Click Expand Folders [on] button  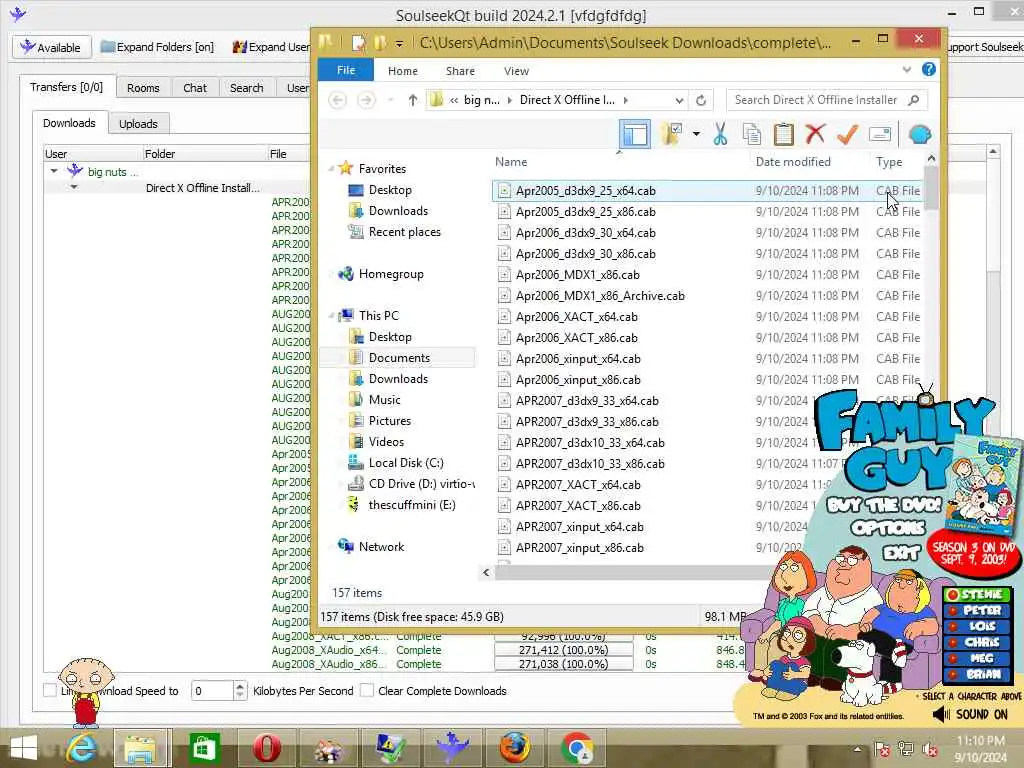point(157,47)
